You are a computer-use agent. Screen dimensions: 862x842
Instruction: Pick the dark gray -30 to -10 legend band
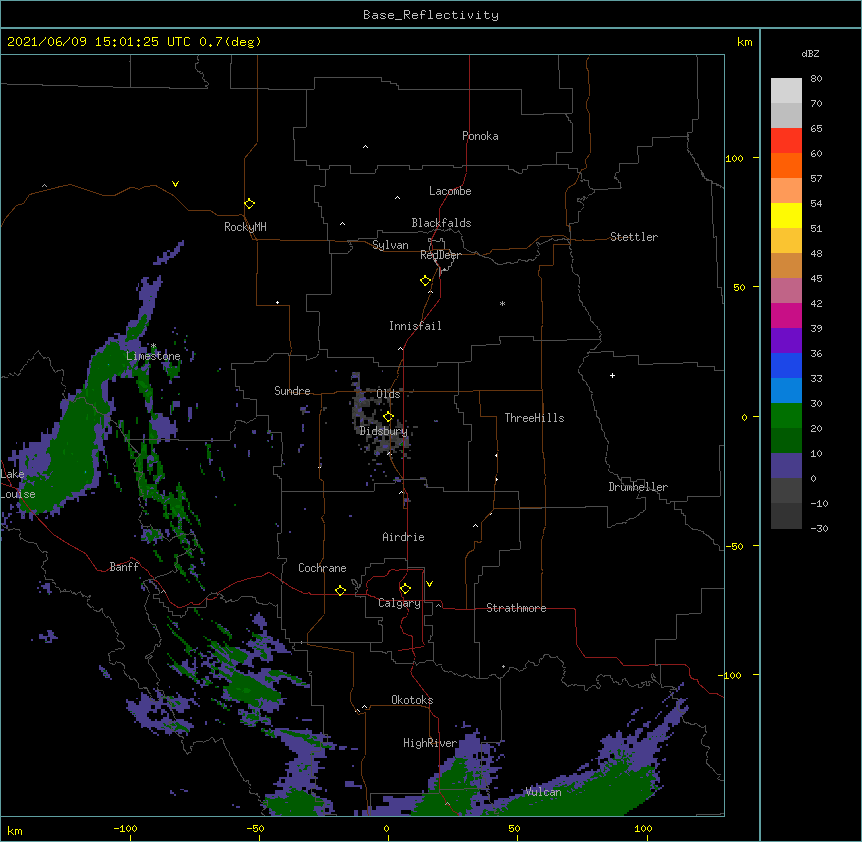(786, 516)
